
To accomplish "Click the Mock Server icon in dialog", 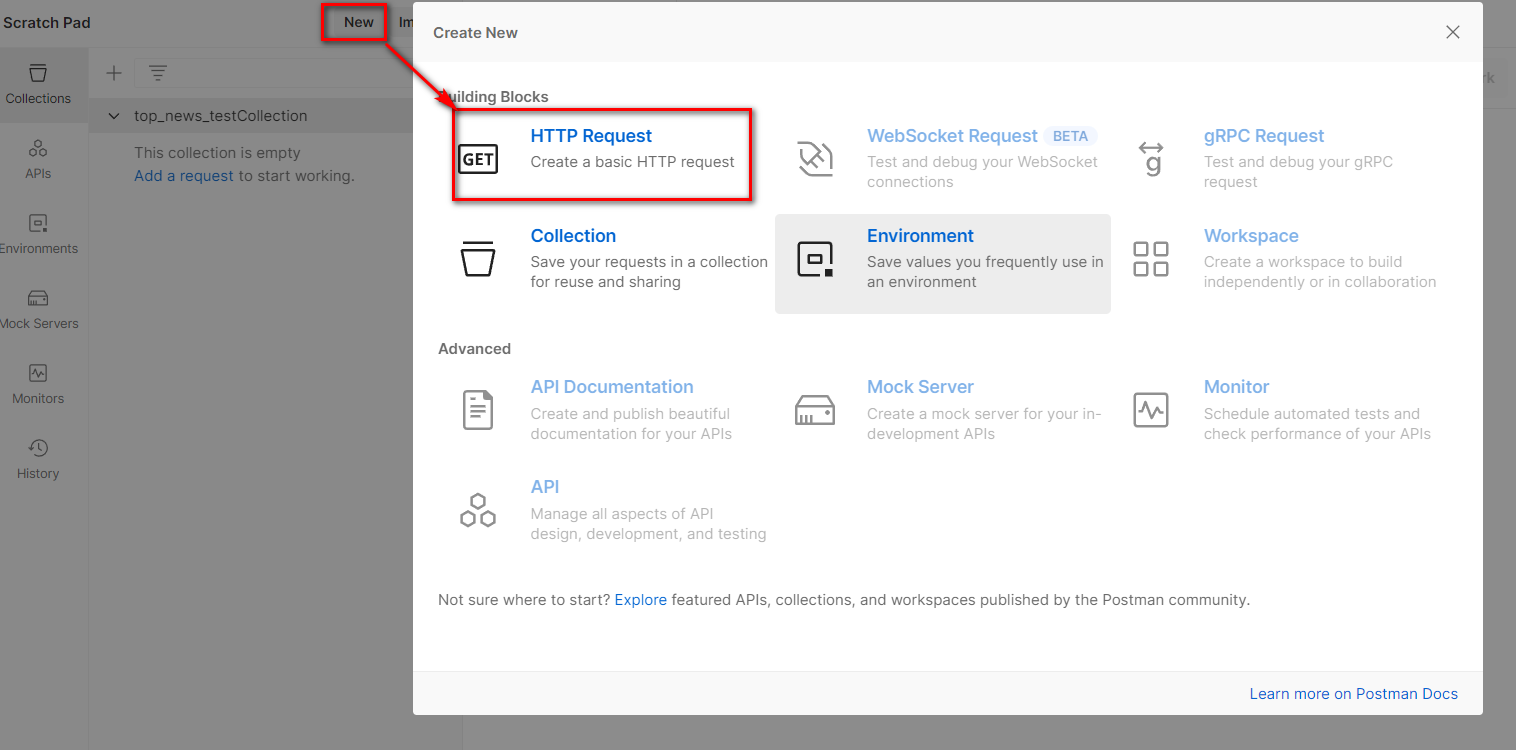I will [815, 410].
